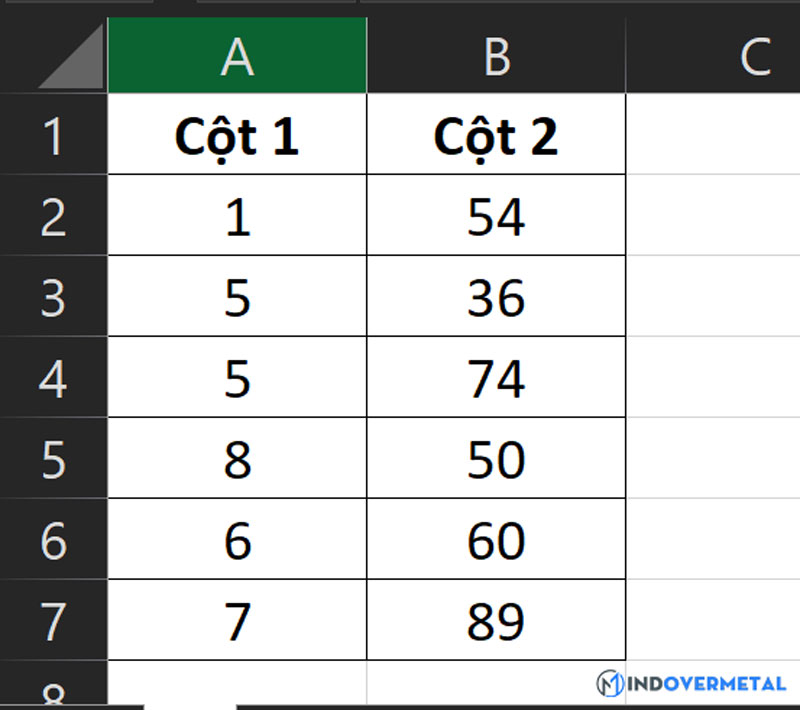Select row 5 header
Image resolution: width=800 pixels, height=710 pixels.
click(x=53, y=460)
